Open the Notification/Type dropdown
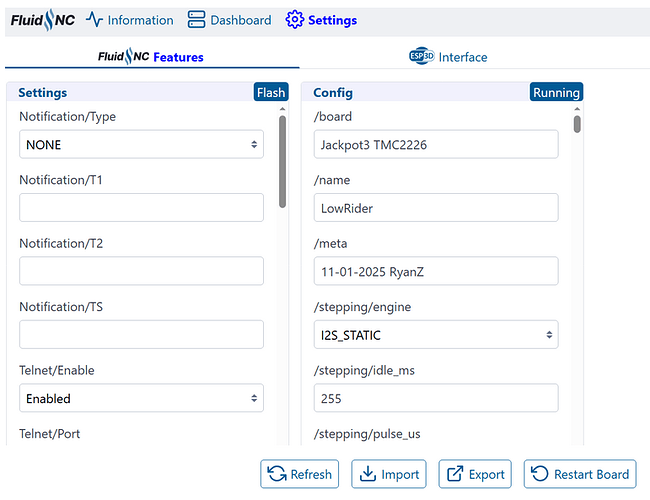This screenshot has width=650, height=500. point(141,144)
